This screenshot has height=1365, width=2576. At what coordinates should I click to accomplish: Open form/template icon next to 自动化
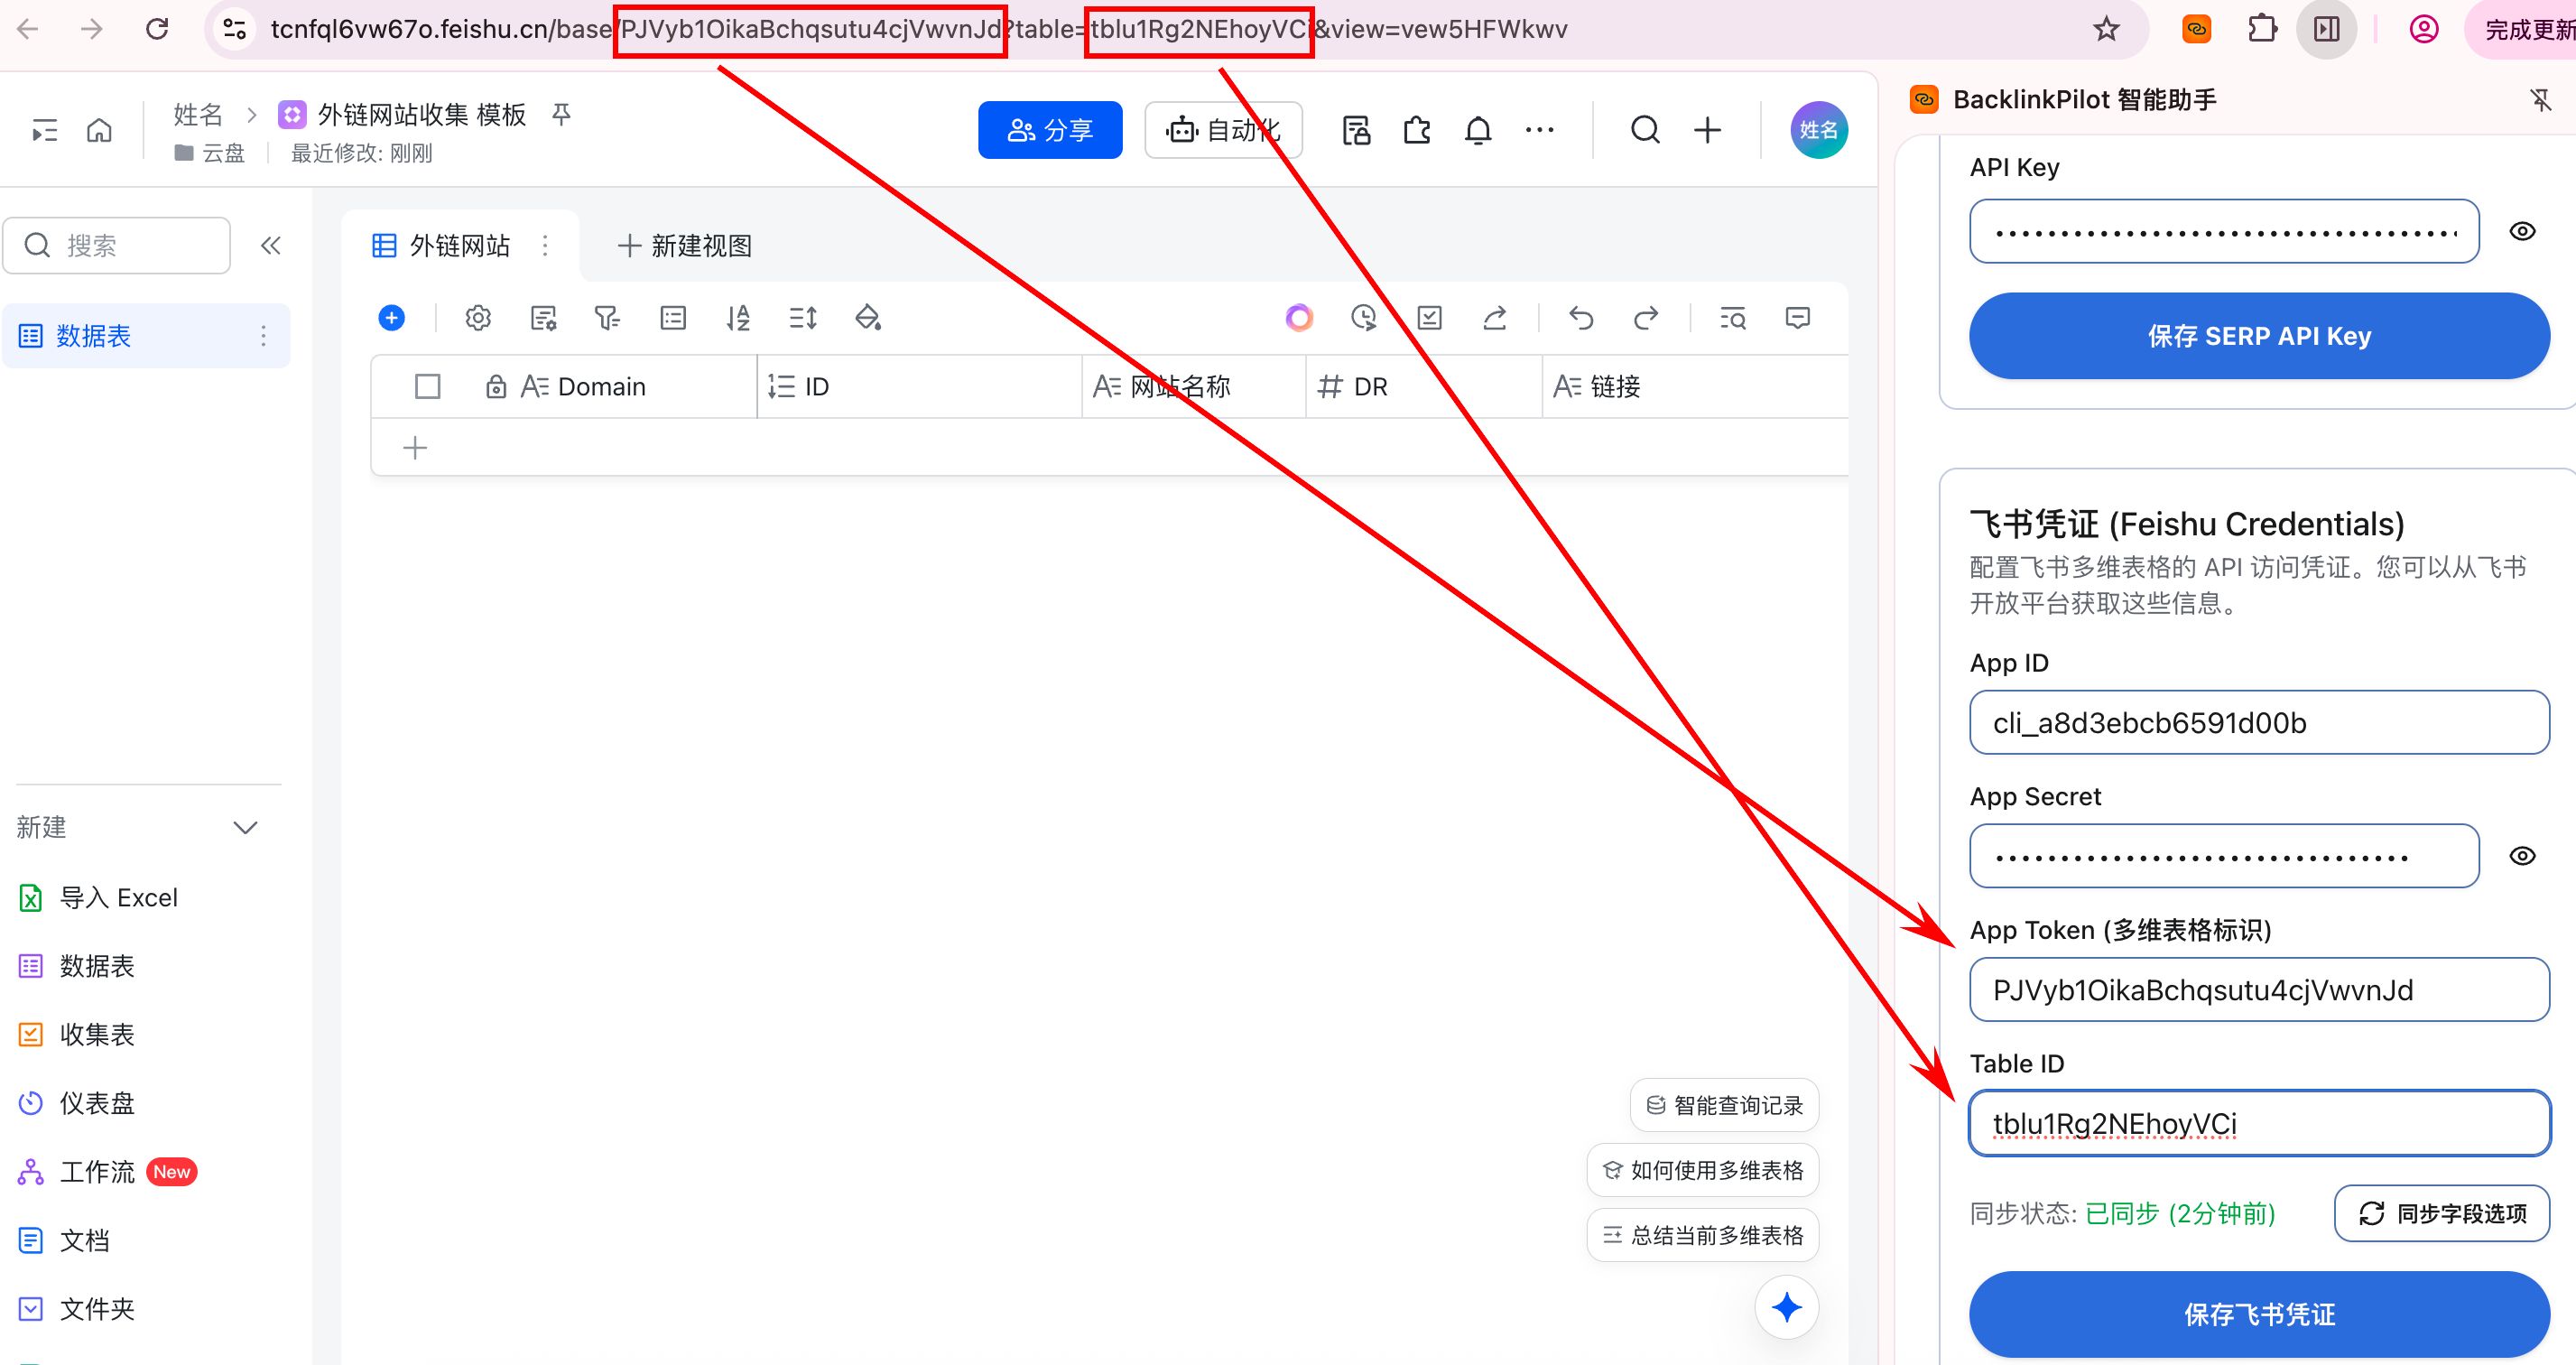[x=1356, y=130]
